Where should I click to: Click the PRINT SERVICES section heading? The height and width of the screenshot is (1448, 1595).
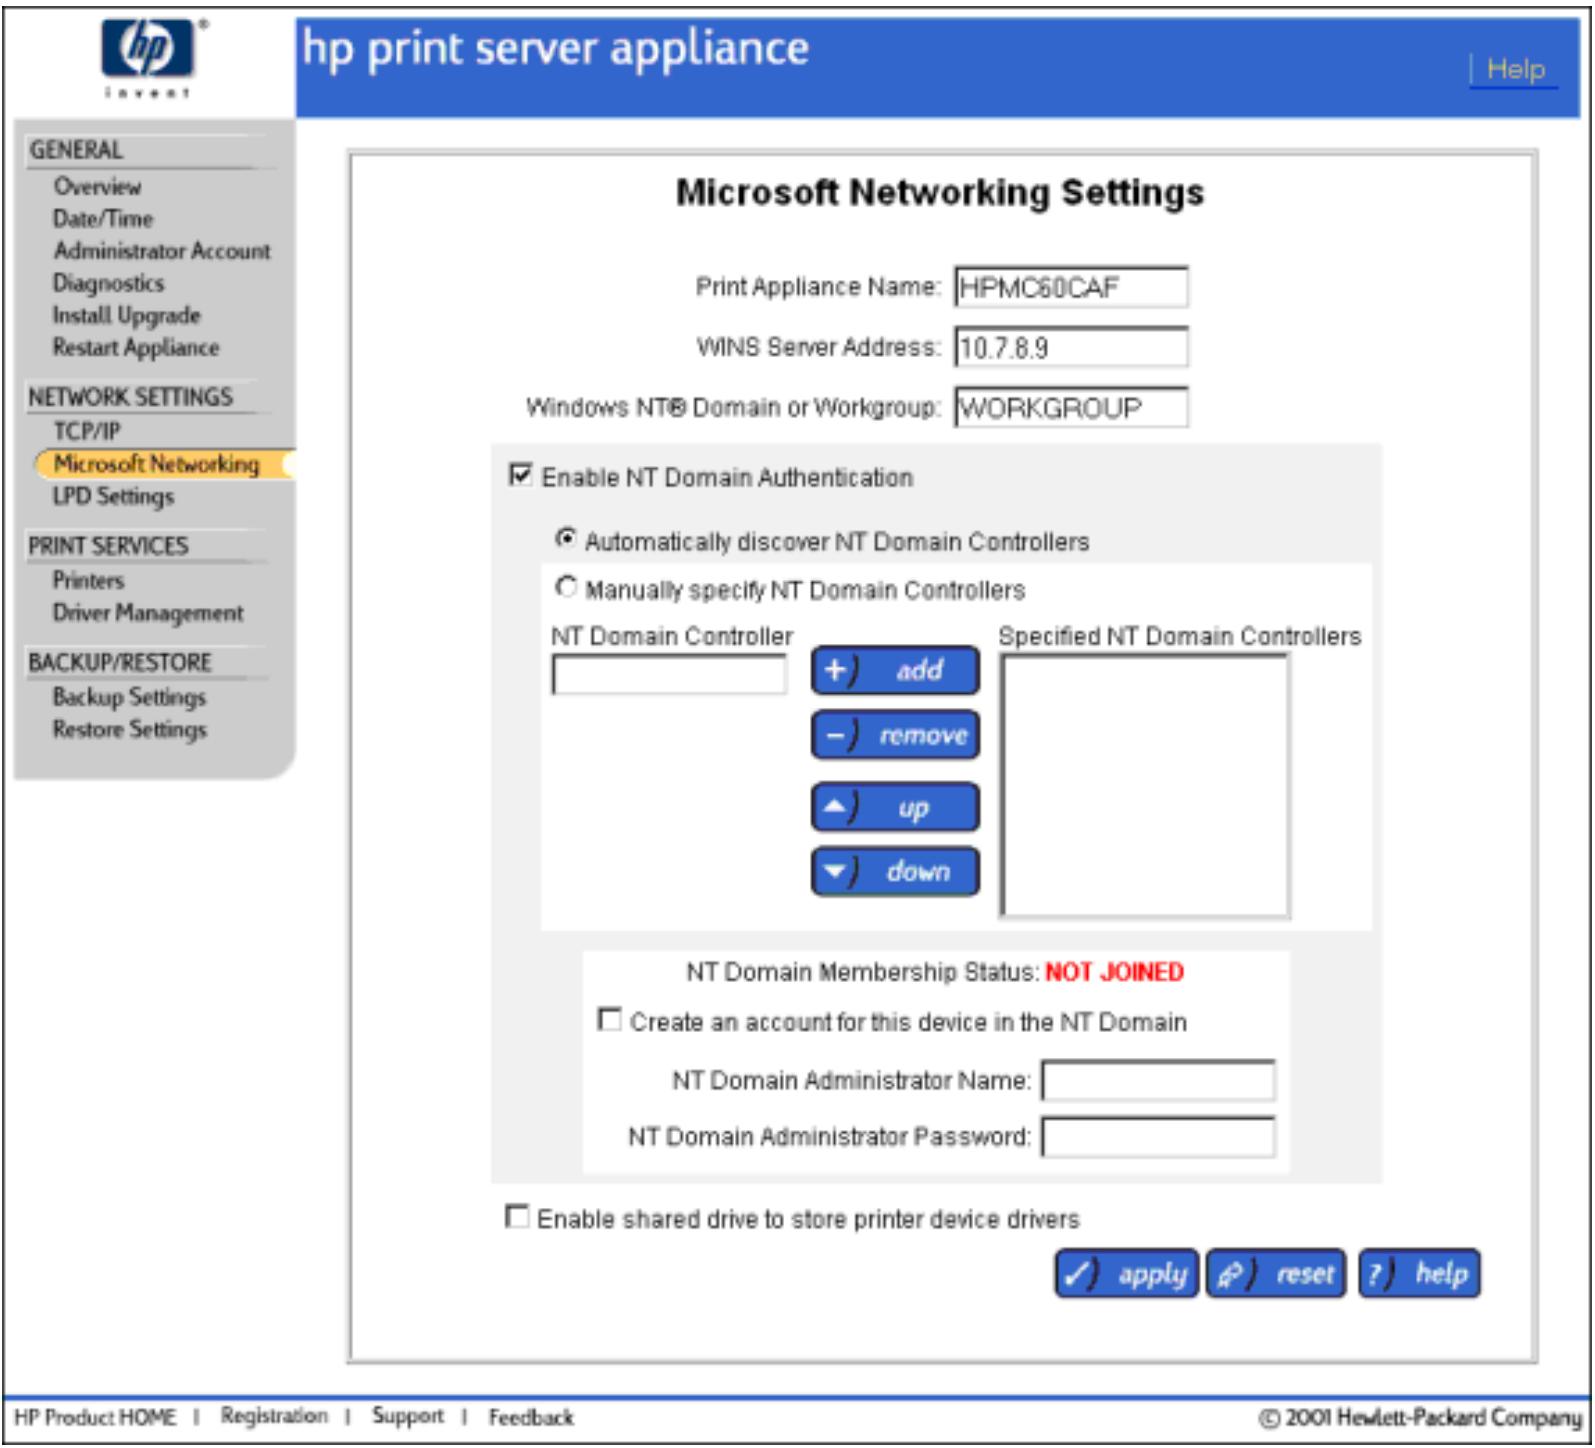pyautogui.click(x=108, y=546)
